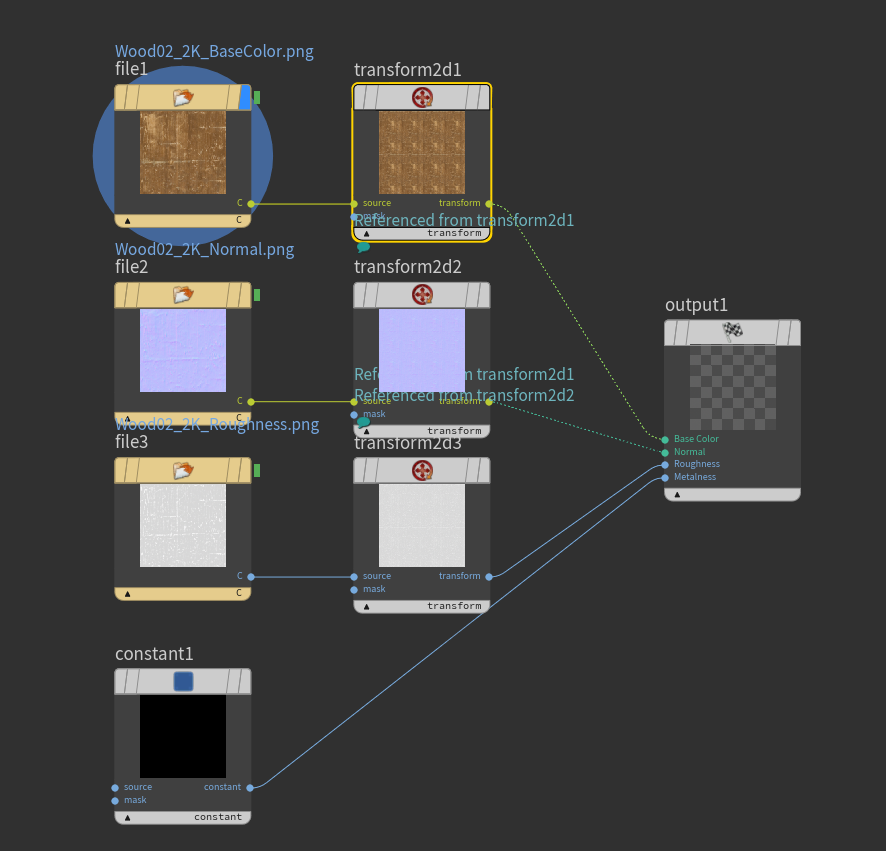Click the Metalness input port on output1

665,477
